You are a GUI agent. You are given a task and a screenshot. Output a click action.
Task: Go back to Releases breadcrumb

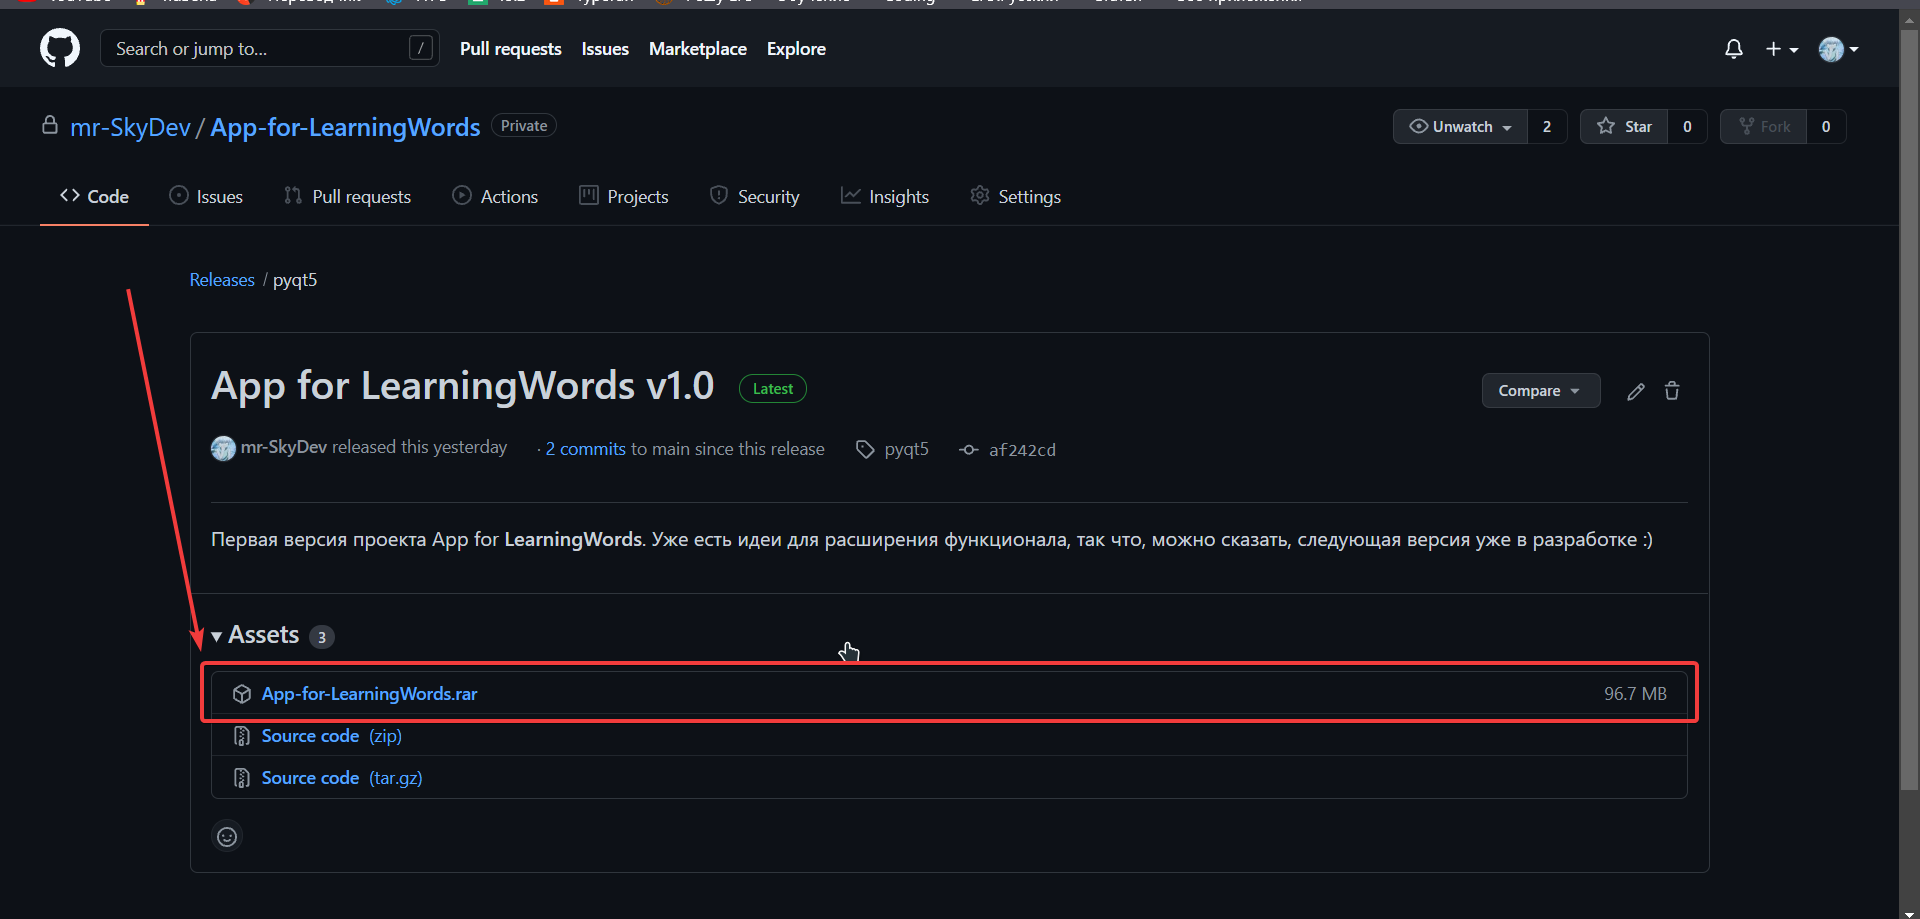coord(222,280)
